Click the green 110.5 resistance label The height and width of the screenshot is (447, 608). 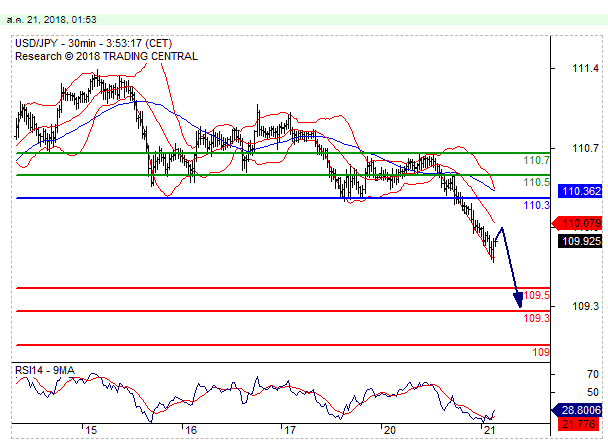point(536,182)
